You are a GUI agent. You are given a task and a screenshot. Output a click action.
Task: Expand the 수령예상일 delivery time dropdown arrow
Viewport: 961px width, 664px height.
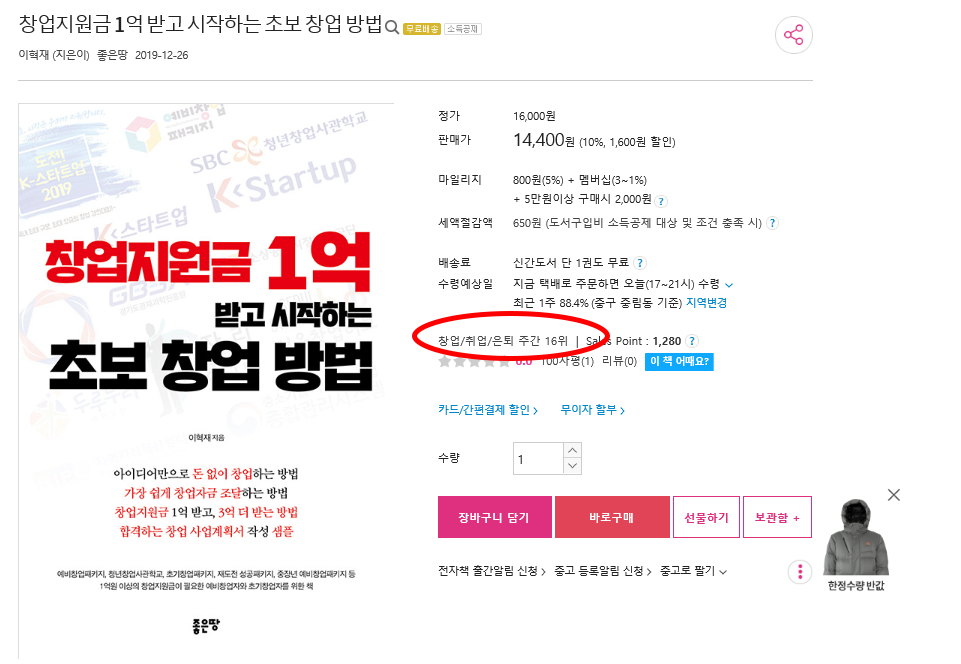[x=729, y=285]
